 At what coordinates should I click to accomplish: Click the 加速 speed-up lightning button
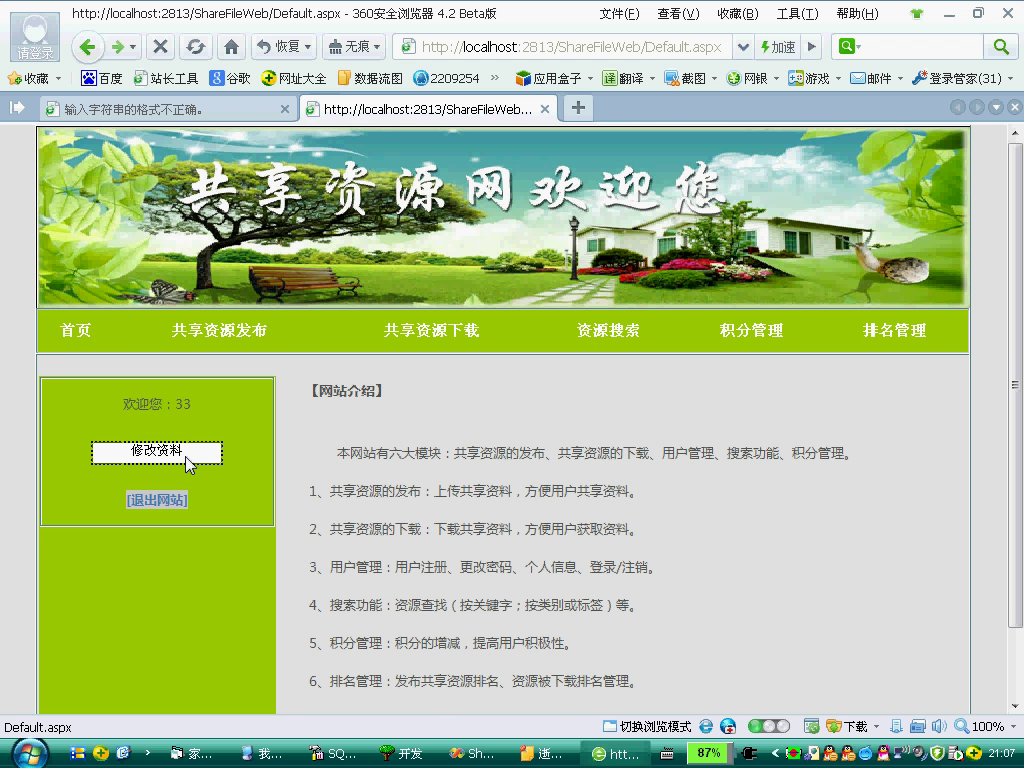(x=778, y=47)
